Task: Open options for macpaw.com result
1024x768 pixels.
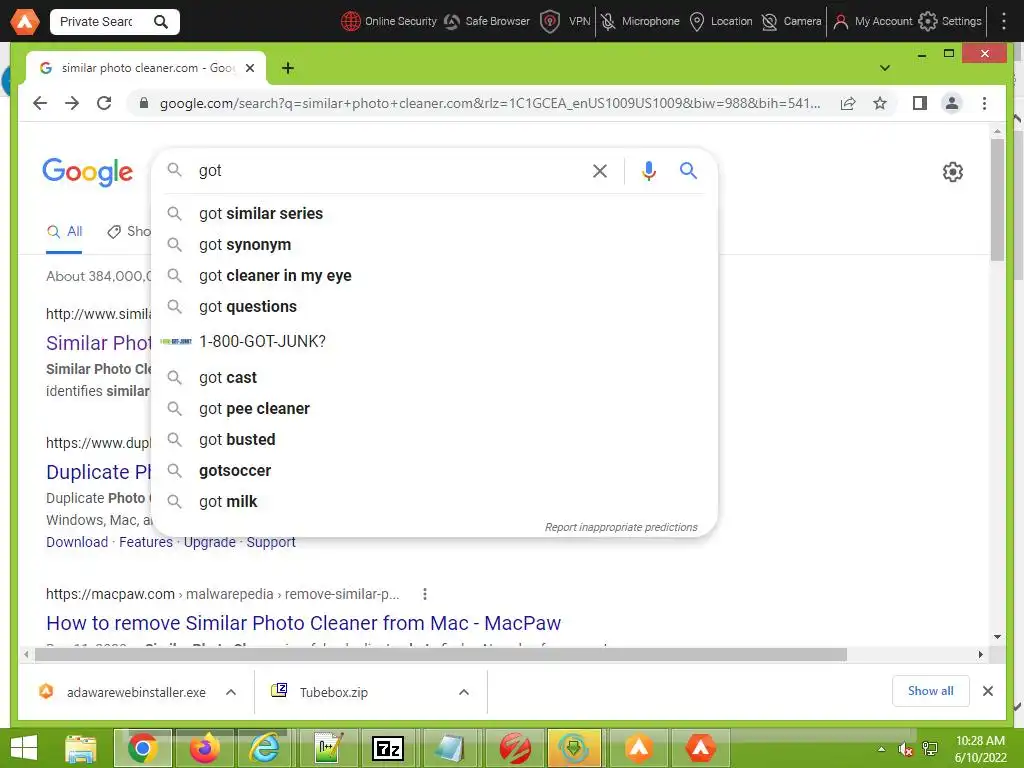Action: [x=424, y=594]
